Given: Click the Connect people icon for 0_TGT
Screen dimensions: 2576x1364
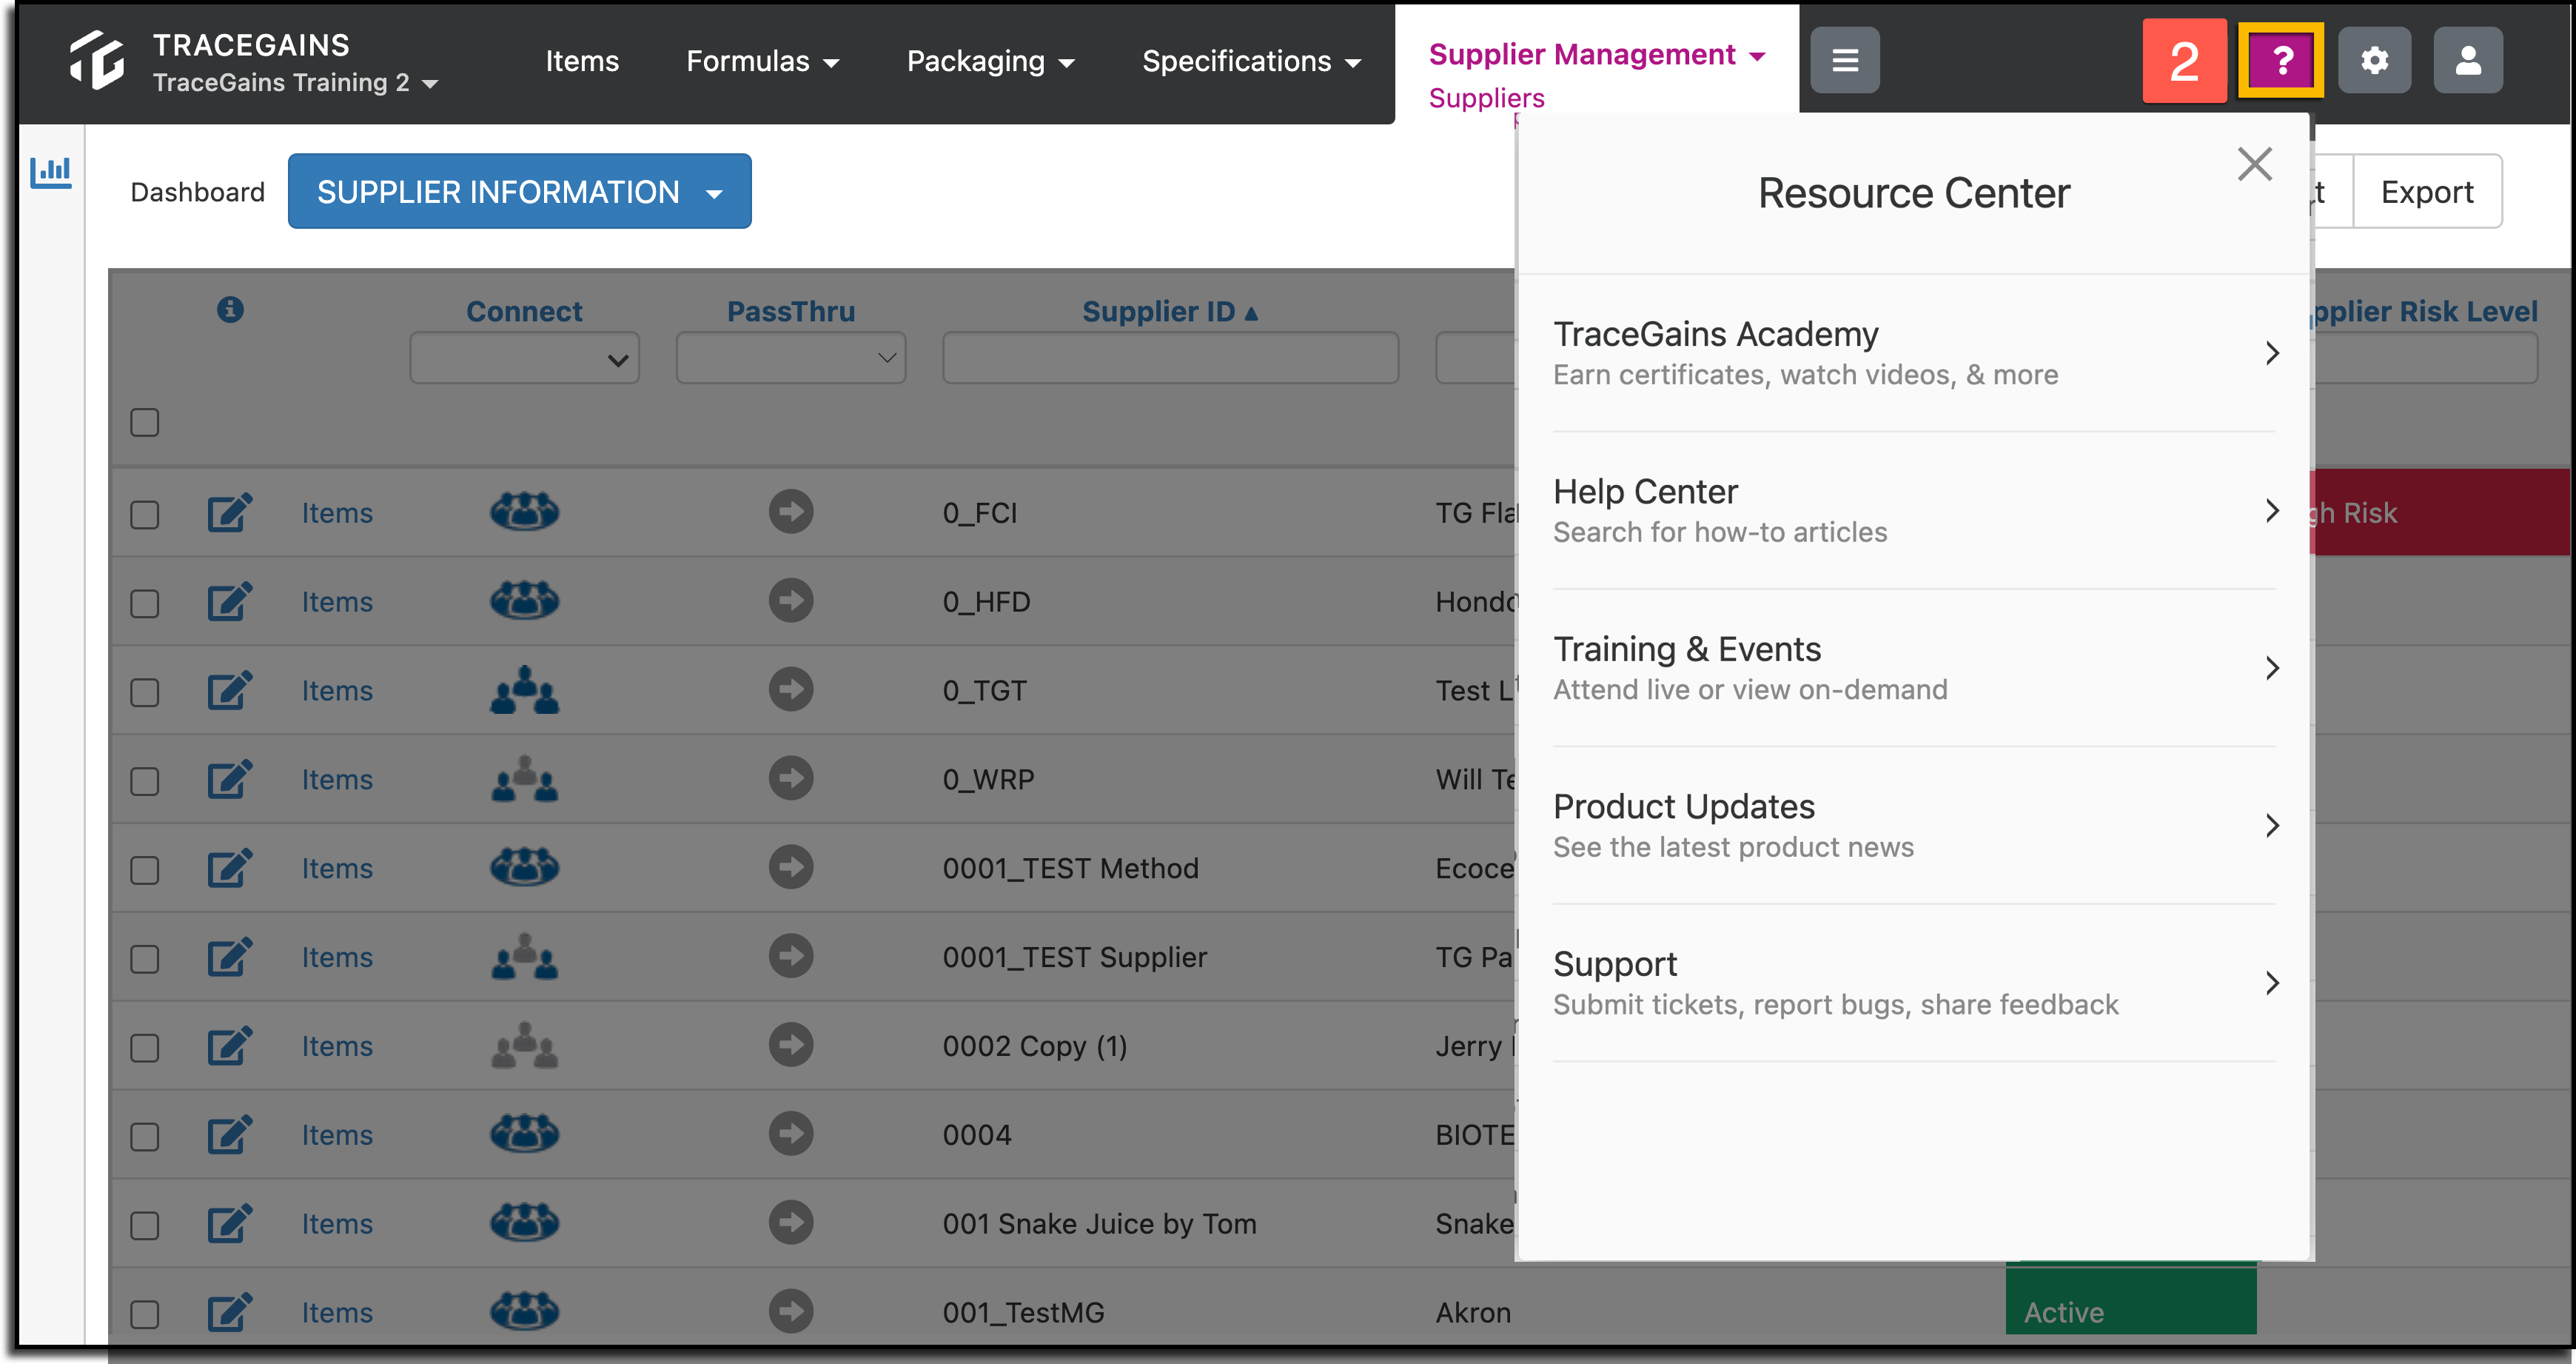Looking at the screenshot, I should coord(524,689).
